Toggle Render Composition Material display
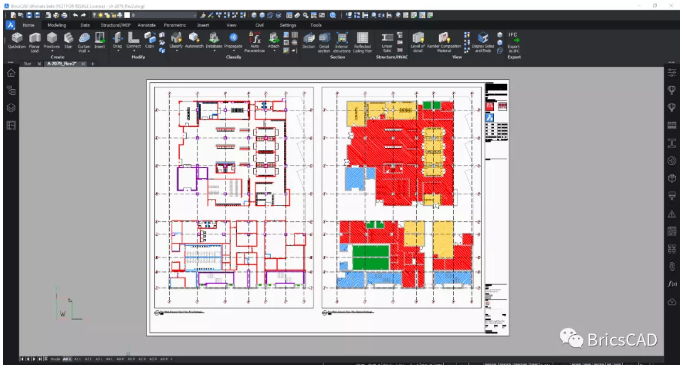The height and width of the screenshot is (365, 683). (x=443, y=42)
